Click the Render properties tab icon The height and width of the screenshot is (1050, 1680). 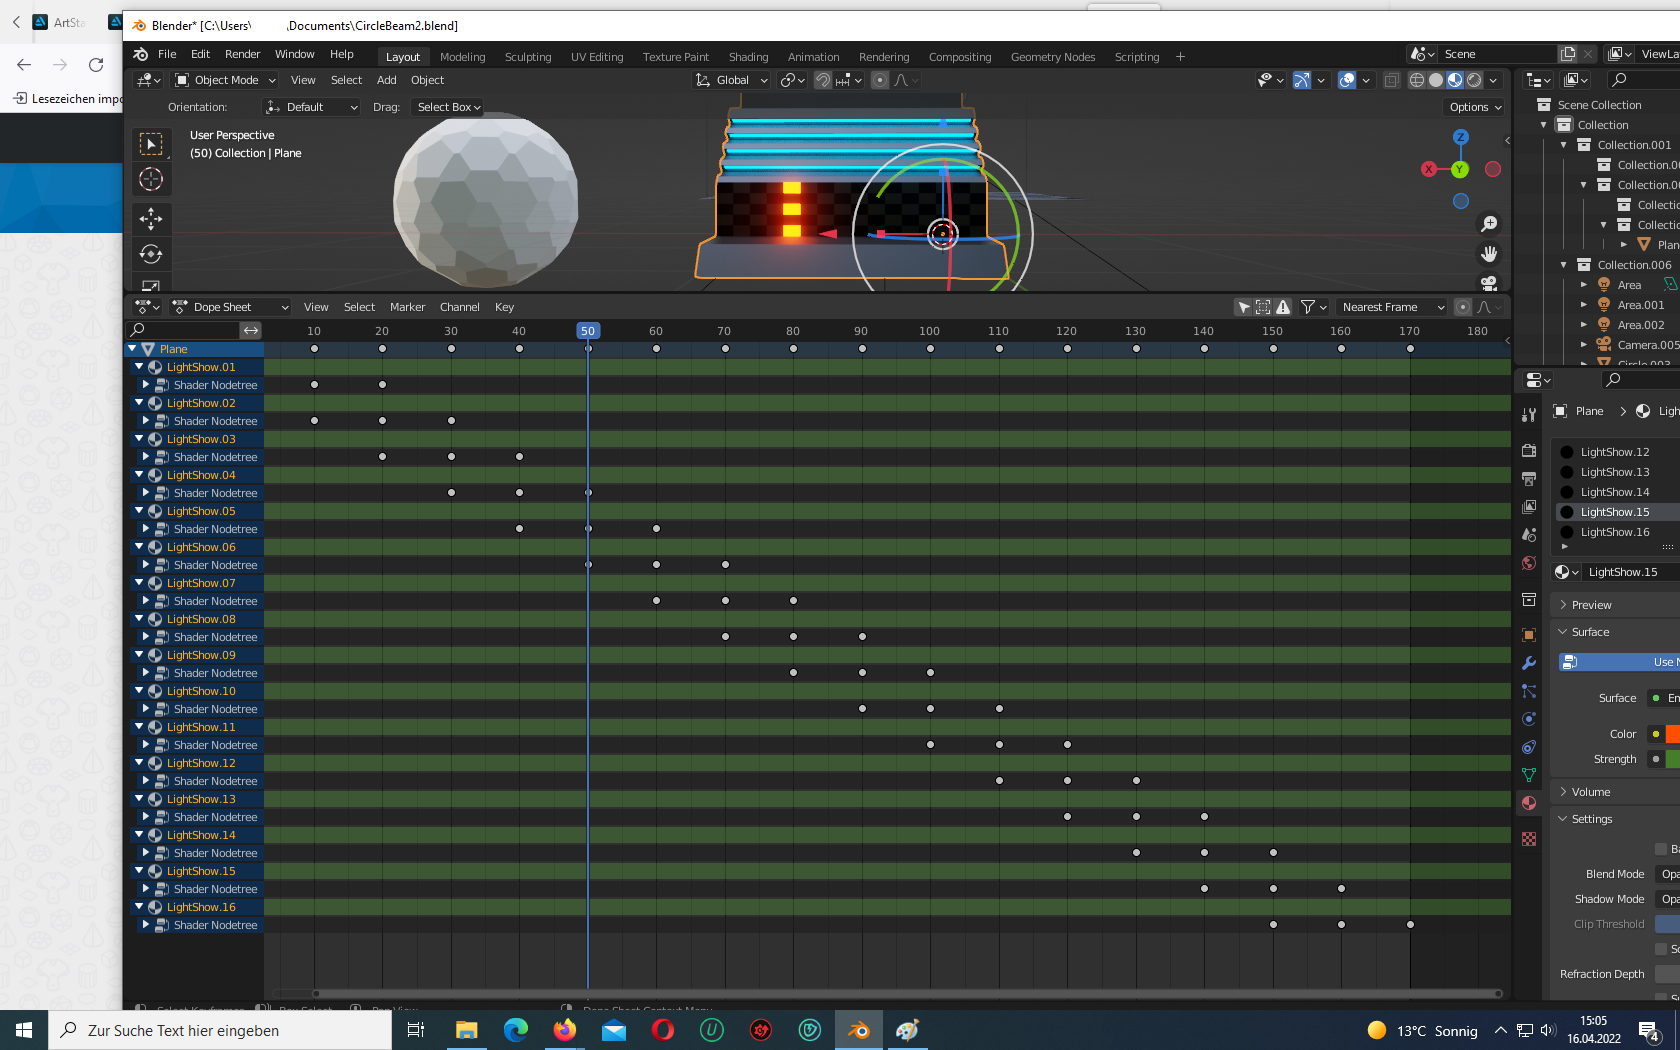(1529, 451)
